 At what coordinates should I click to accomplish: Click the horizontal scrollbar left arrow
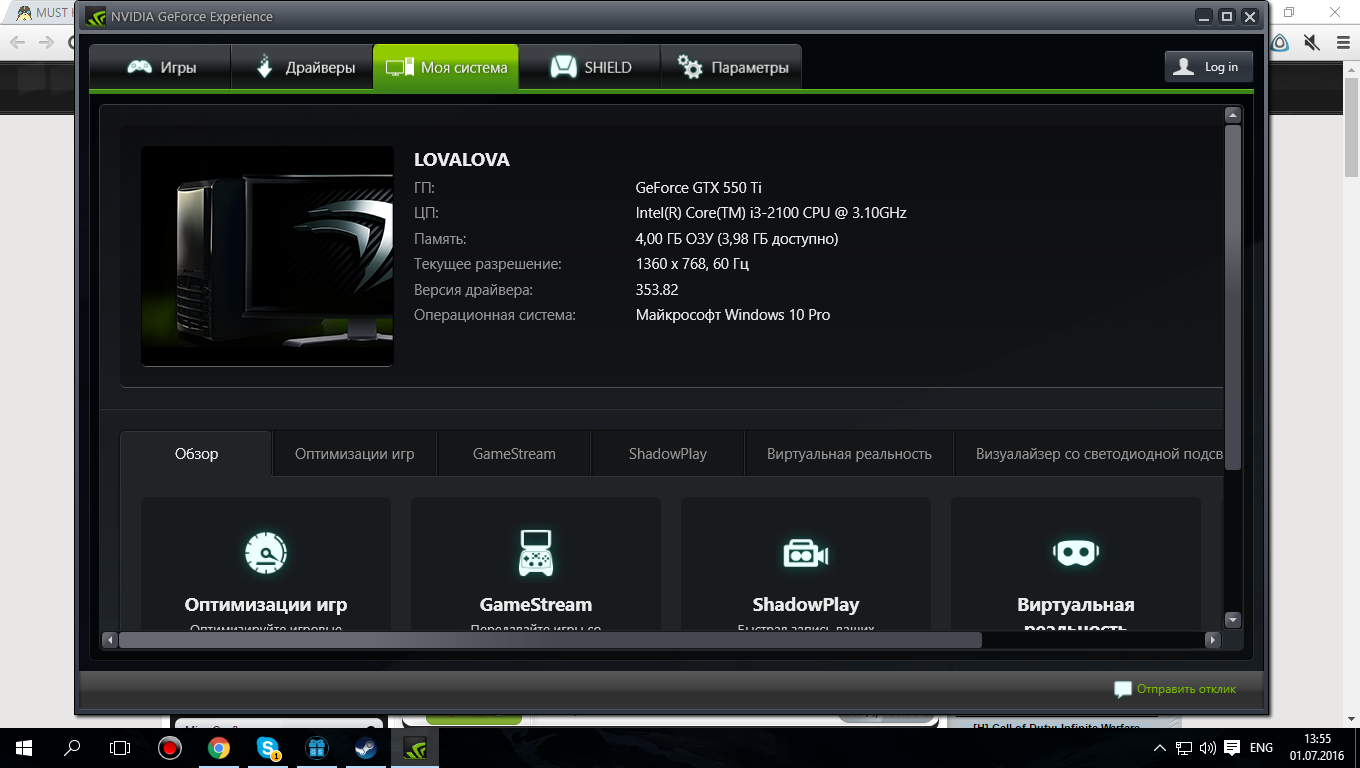point(110,640)
